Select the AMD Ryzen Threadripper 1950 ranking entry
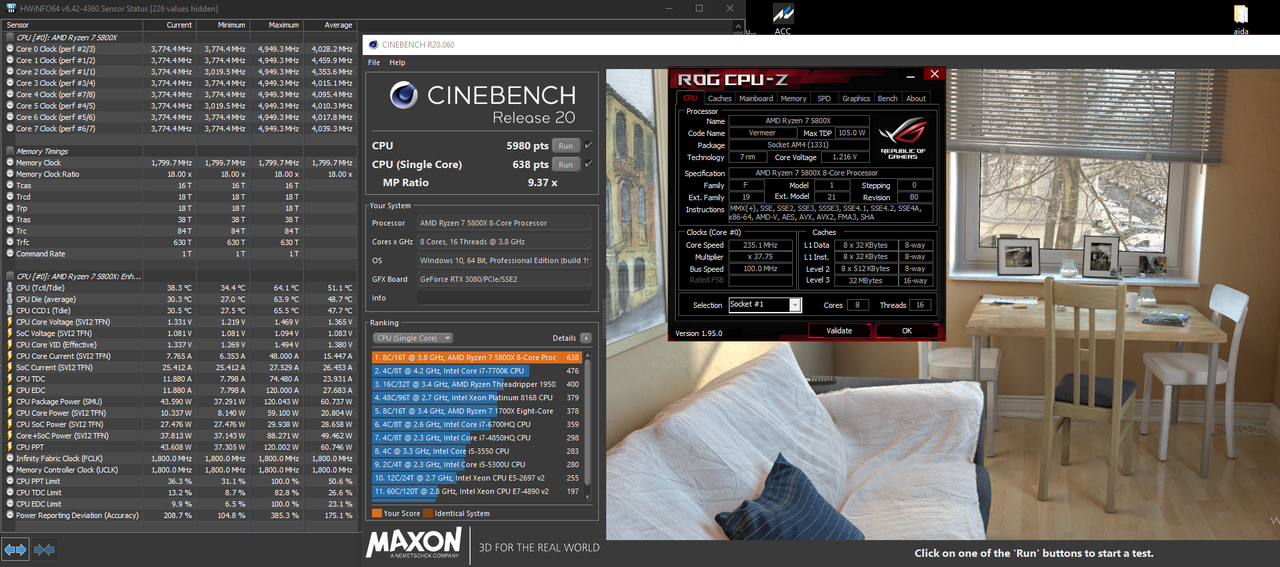Screen dimensions: 1280x567 (477, 384)
